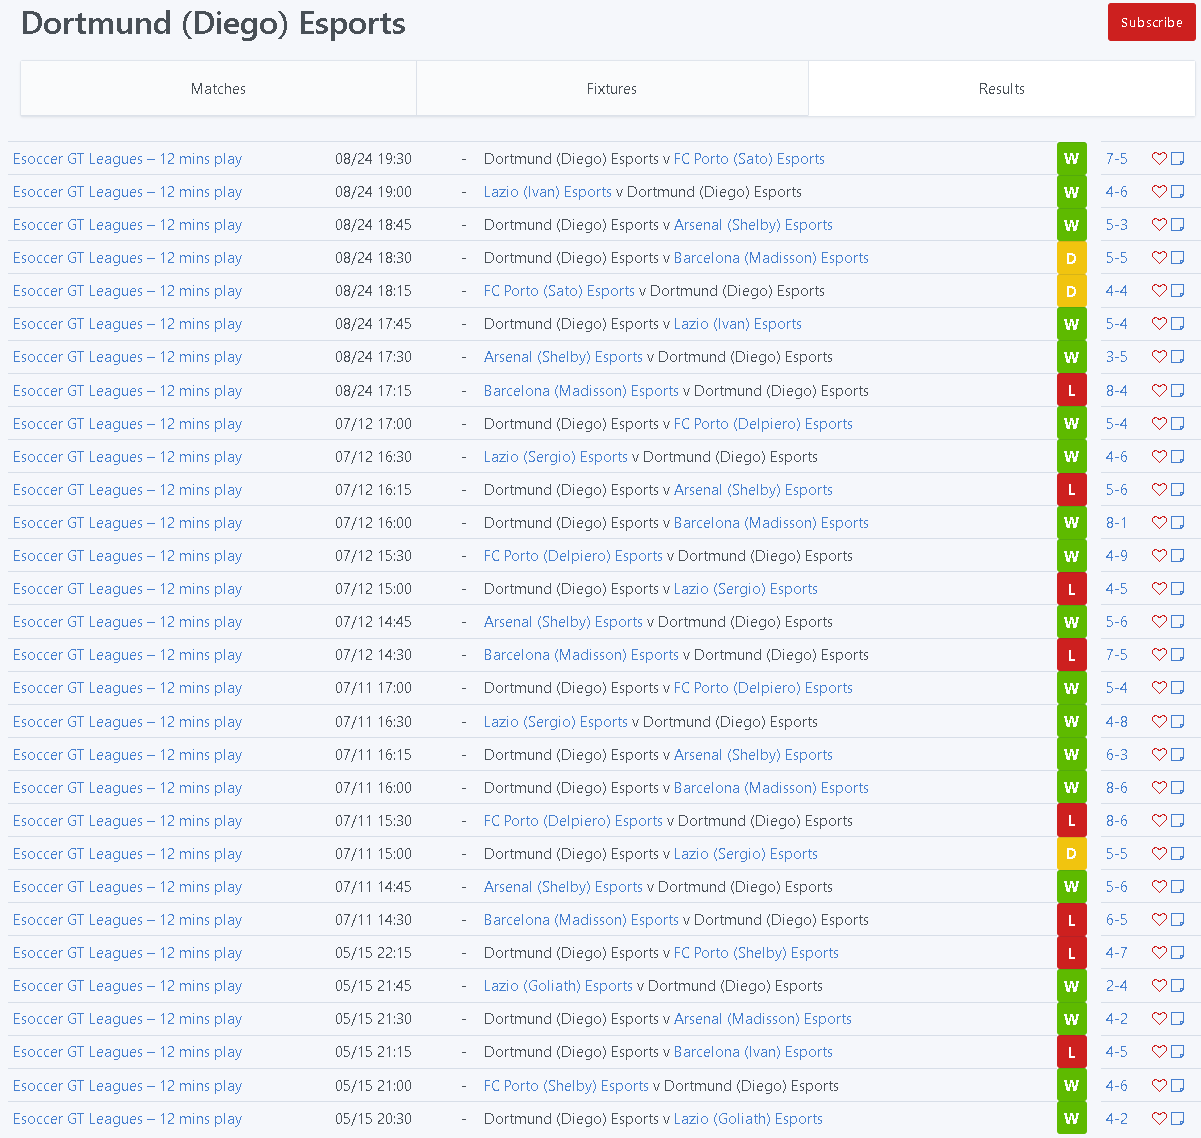The image size is (1201, 1138).
Task: Click note icon on 05/15 21:30 row
Action: click(1177, 1018)
